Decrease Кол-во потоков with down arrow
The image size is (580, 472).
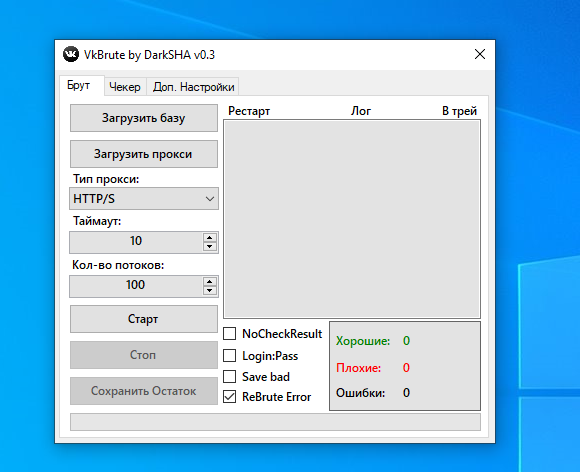210,290
